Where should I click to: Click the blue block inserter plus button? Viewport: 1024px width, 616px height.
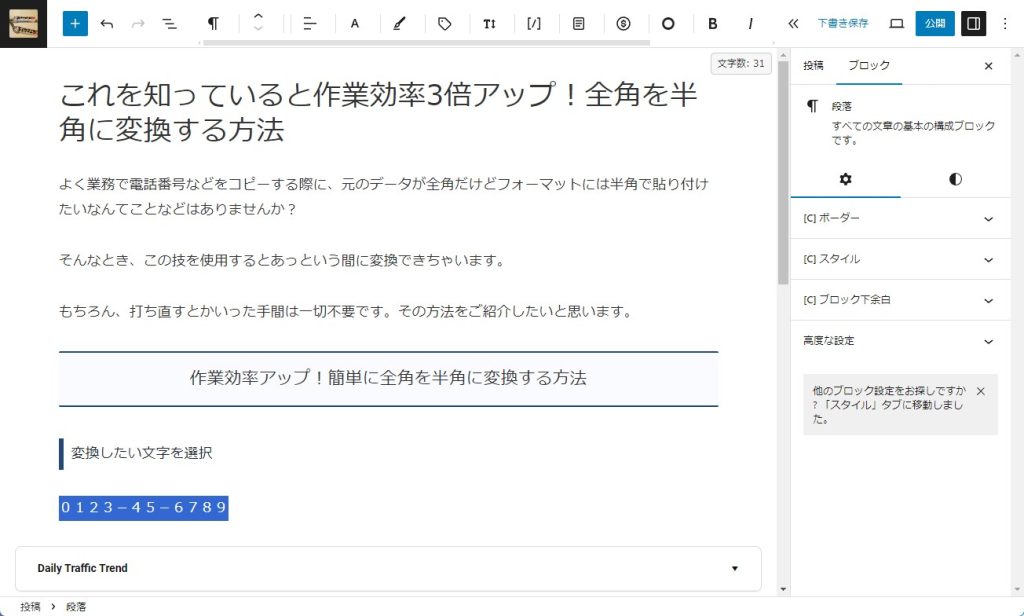tap(75, 23)
